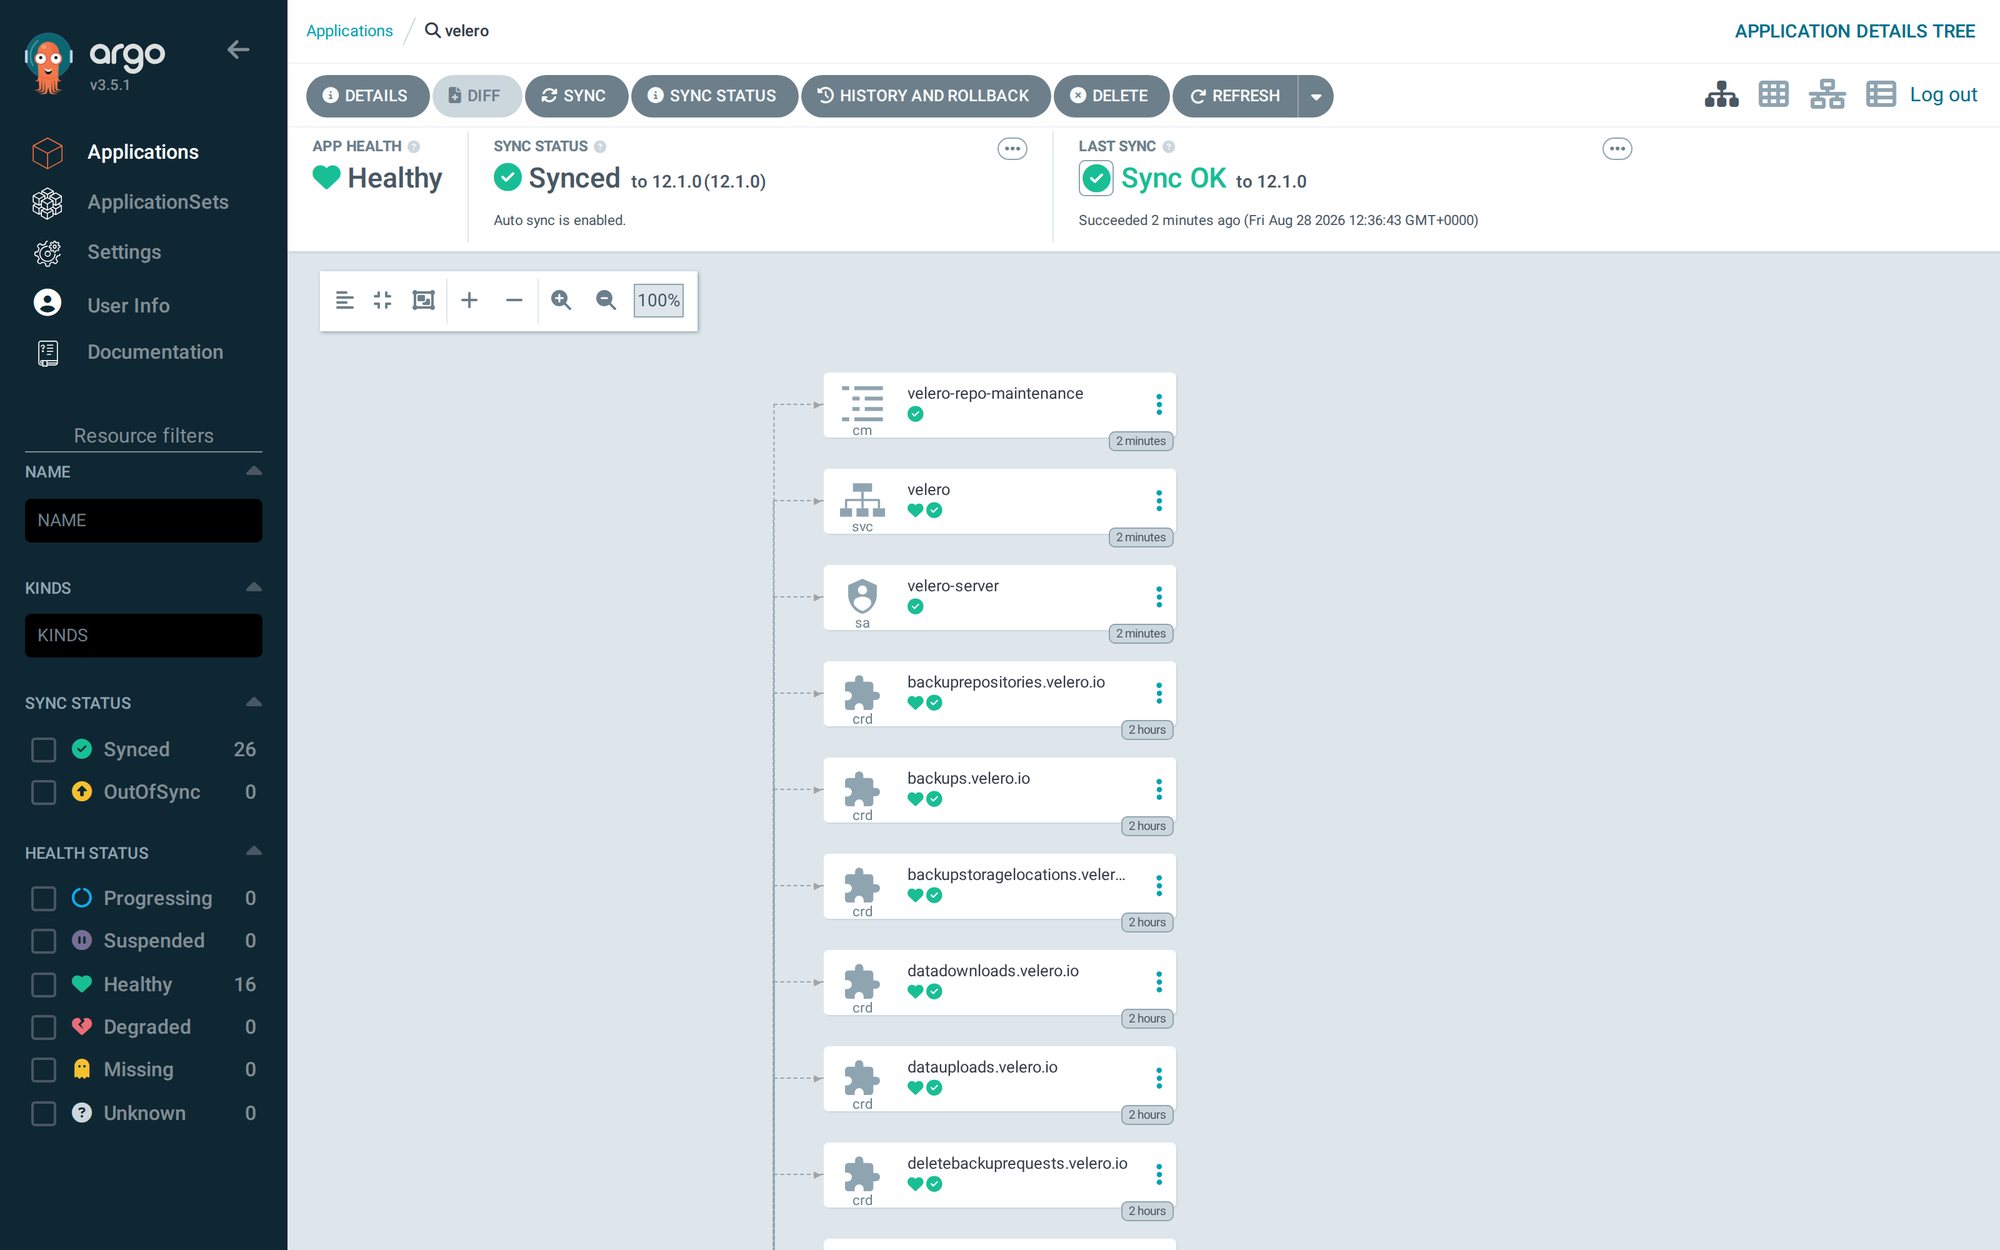Check the Healthy filter checkbox
Viewport: 2000px width, 1250px height.
coord(44,985)
